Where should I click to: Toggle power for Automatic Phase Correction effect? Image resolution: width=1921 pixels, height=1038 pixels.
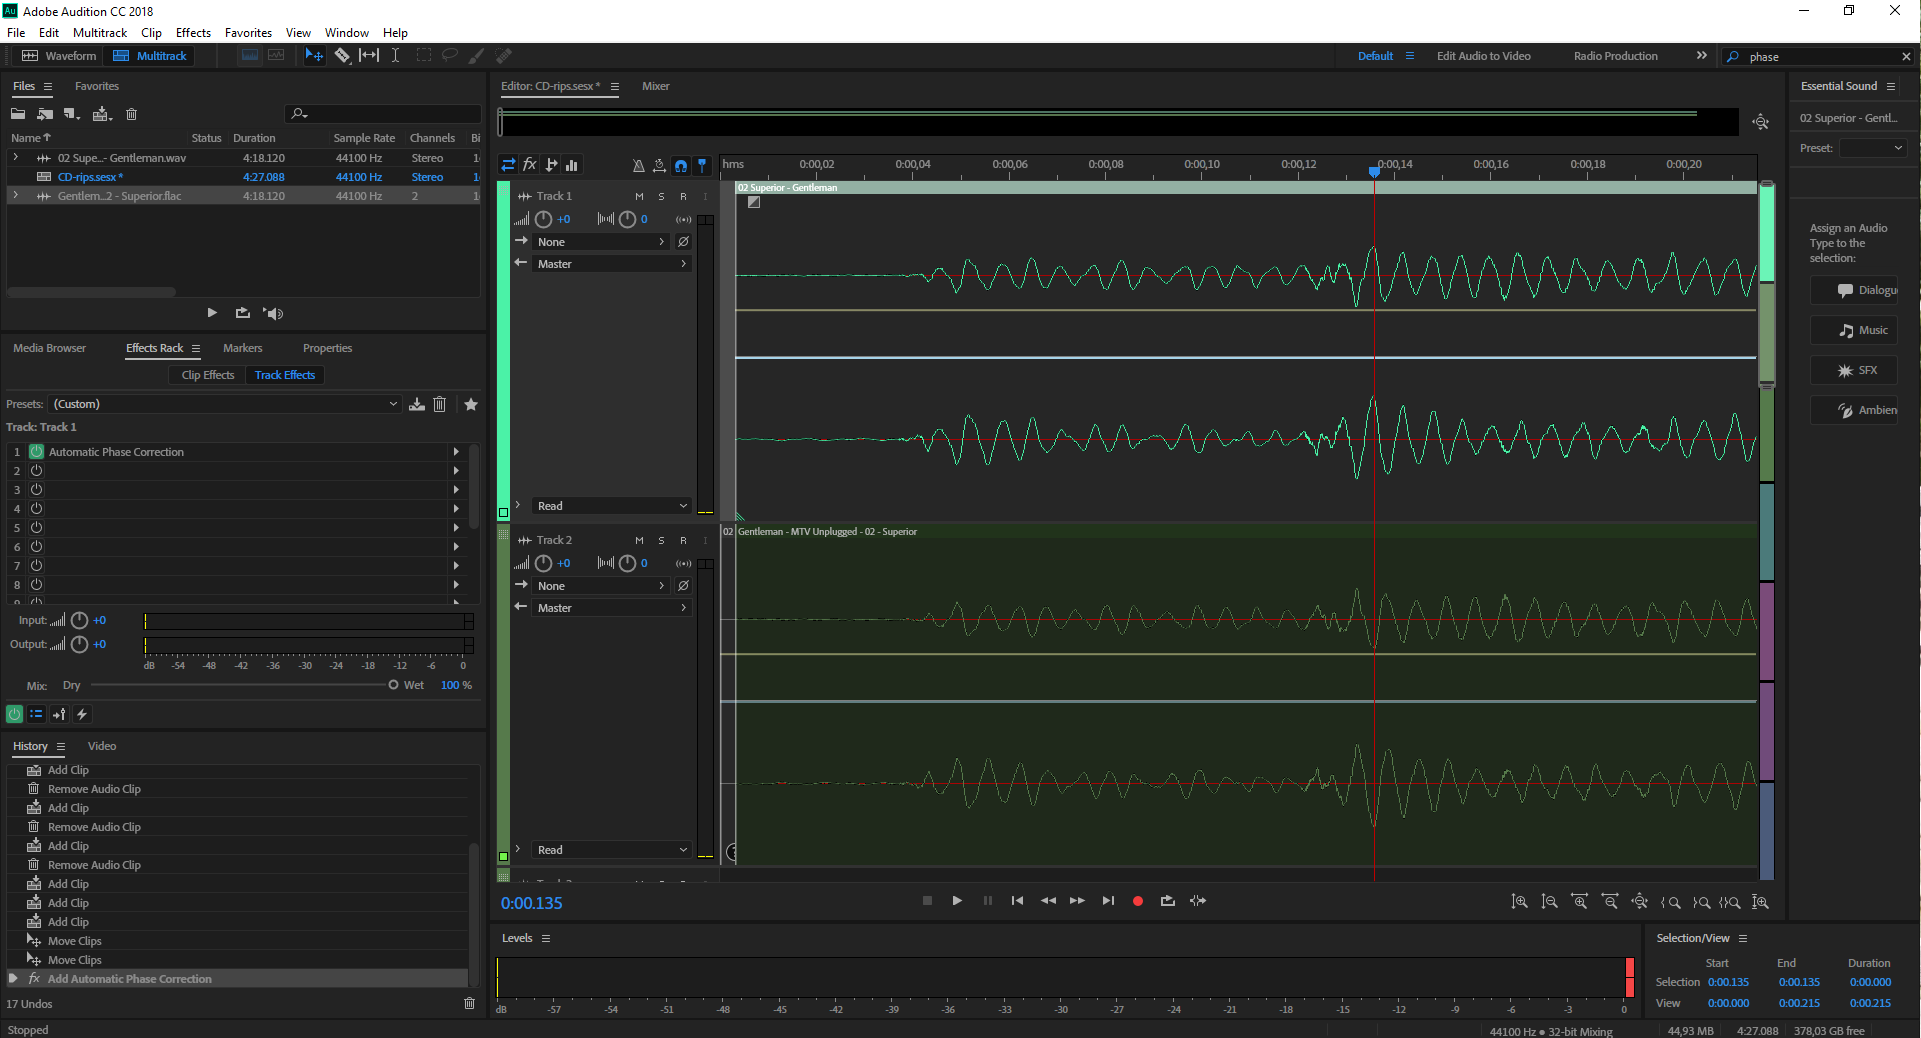point(37,452)
